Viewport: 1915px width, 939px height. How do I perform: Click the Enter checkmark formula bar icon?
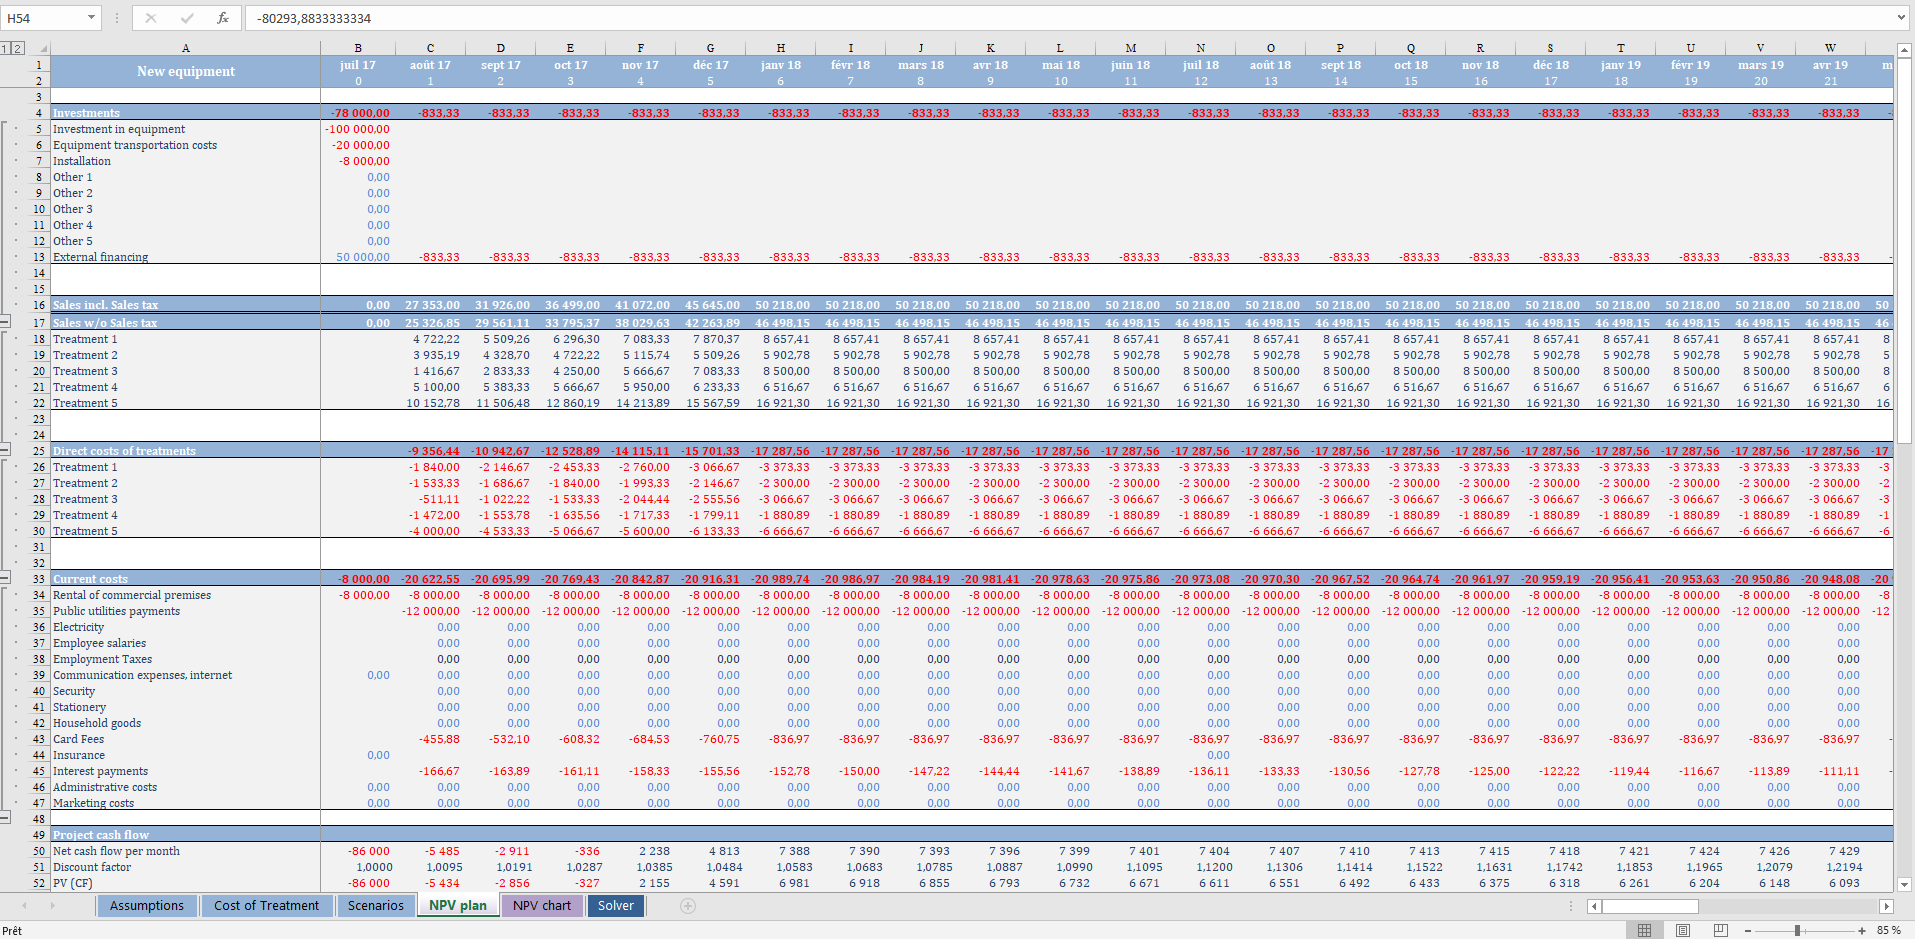tap(187, 18)
